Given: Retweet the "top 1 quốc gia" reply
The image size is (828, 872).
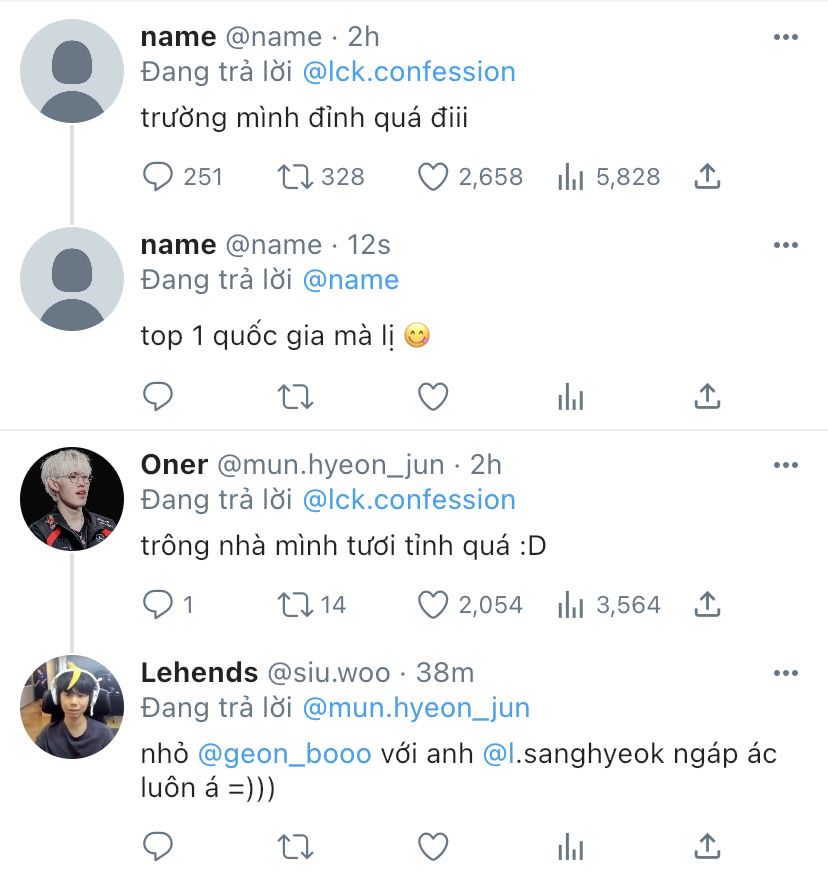Looking at the screenshot, I should 294,397.
